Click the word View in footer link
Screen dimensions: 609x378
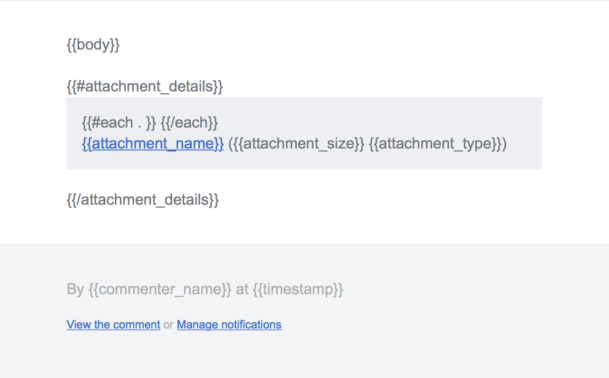[x=79, y=324]
